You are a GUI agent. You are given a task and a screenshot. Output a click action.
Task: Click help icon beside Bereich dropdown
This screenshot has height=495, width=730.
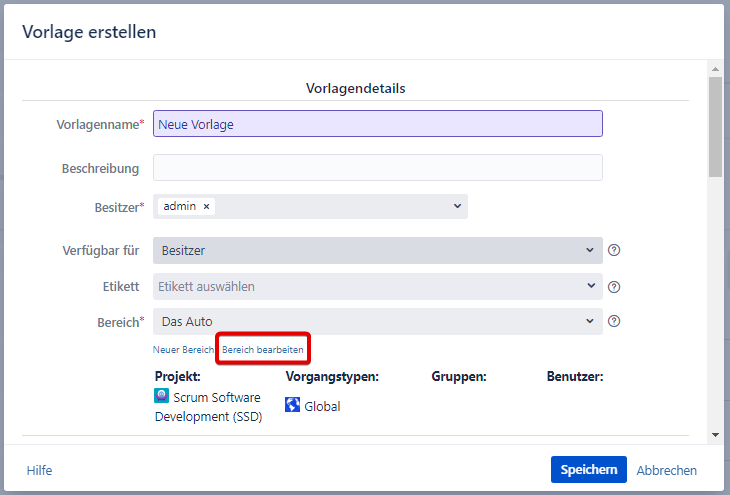tap(615, 322)
